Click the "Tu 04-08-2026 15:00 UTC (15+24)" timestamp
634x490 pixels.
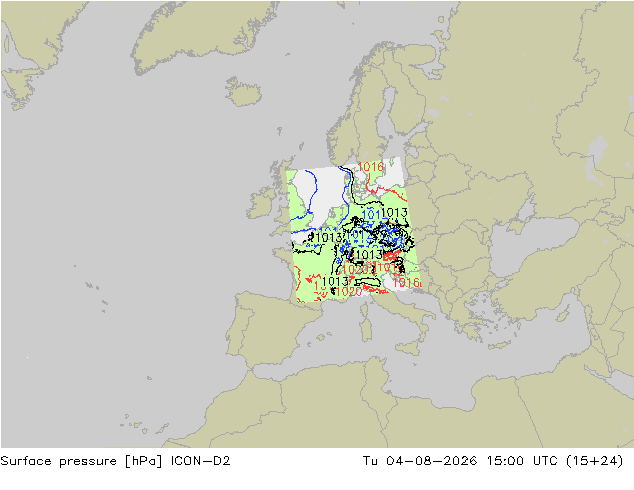493,461
